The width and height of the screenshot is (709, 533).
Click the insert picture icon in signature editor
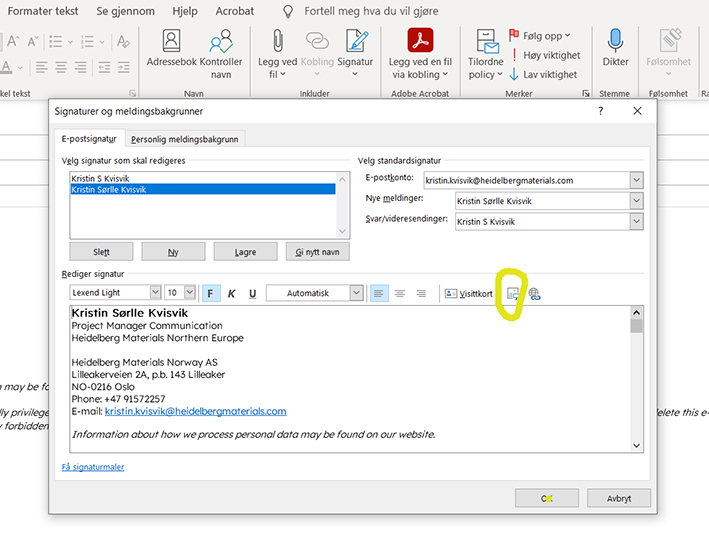513,293
